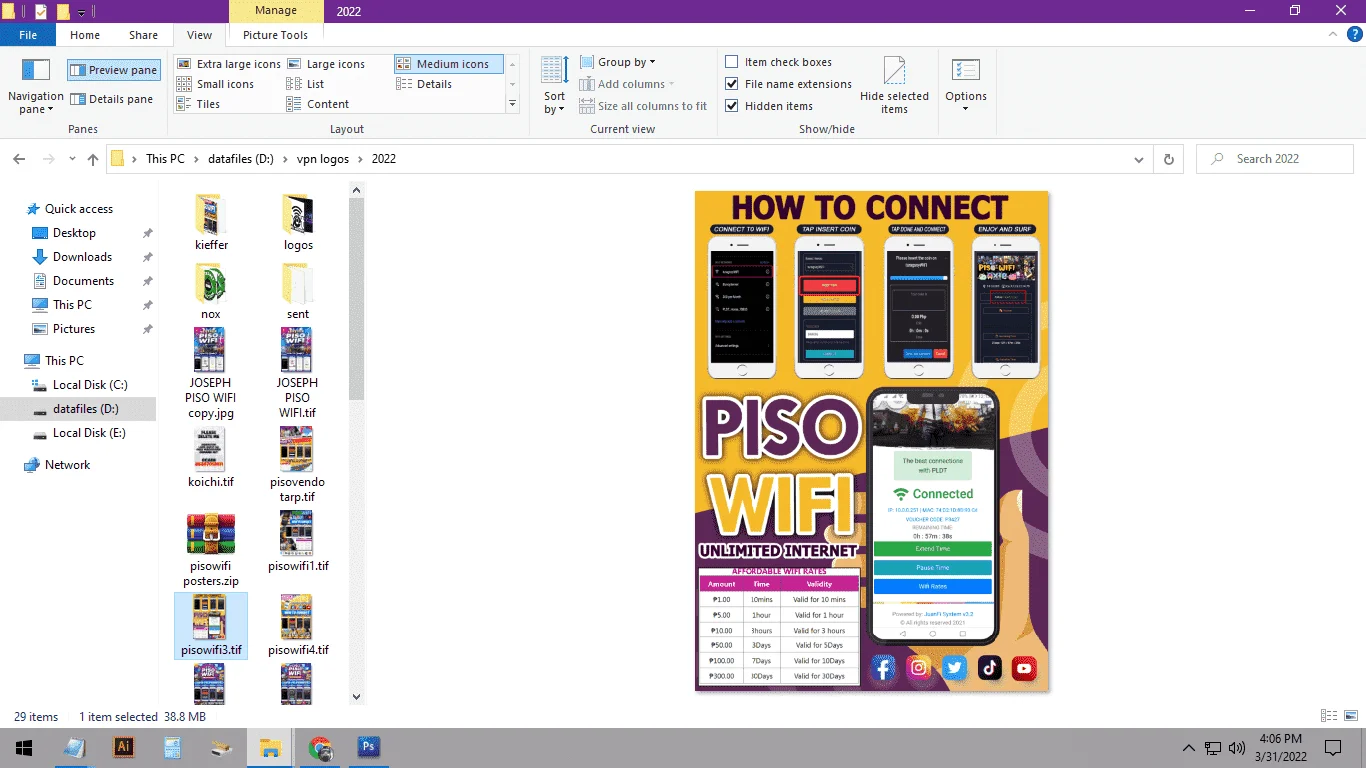
Task: Click the Search 2022 box
Action: coord(1275,159)
